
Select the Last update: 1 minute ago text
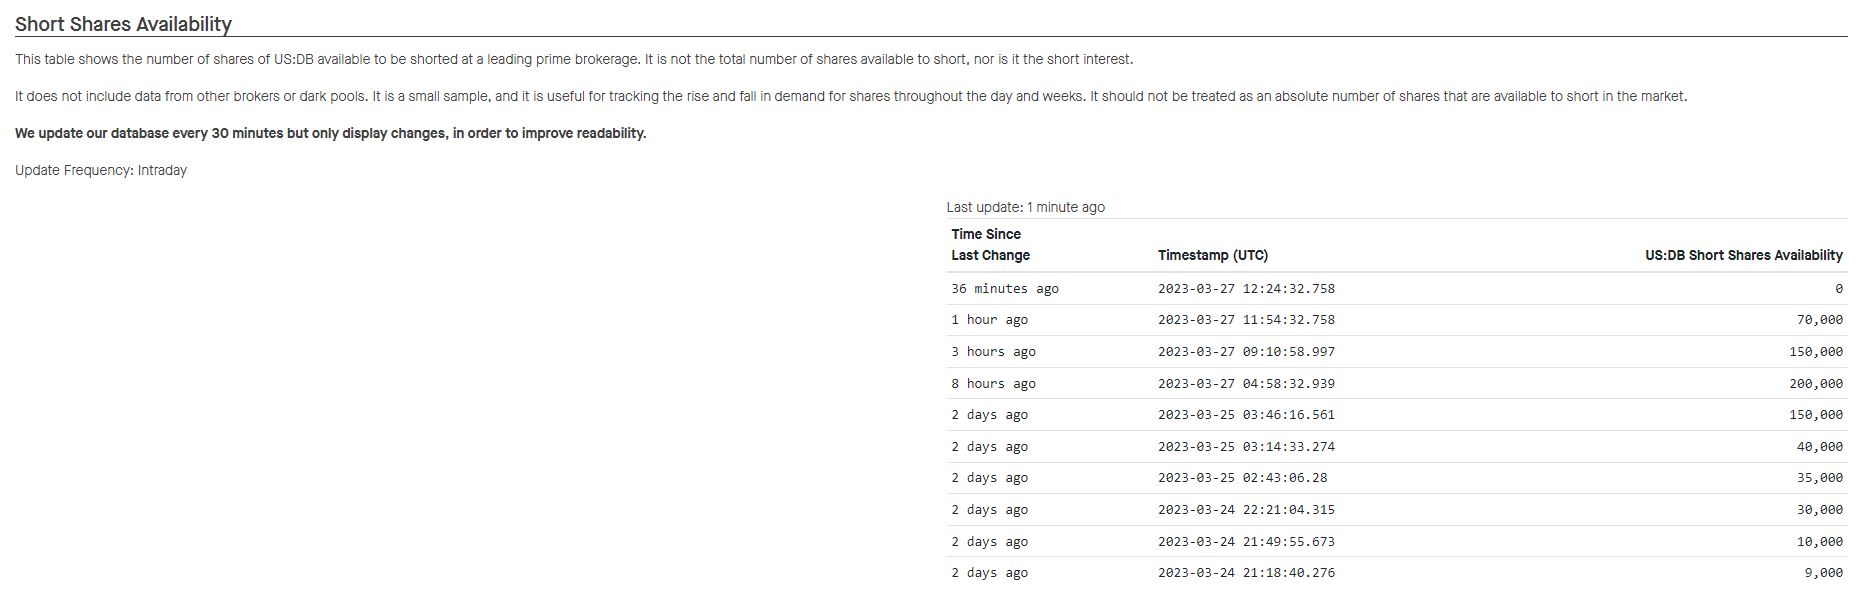(x=1025, y=207)
